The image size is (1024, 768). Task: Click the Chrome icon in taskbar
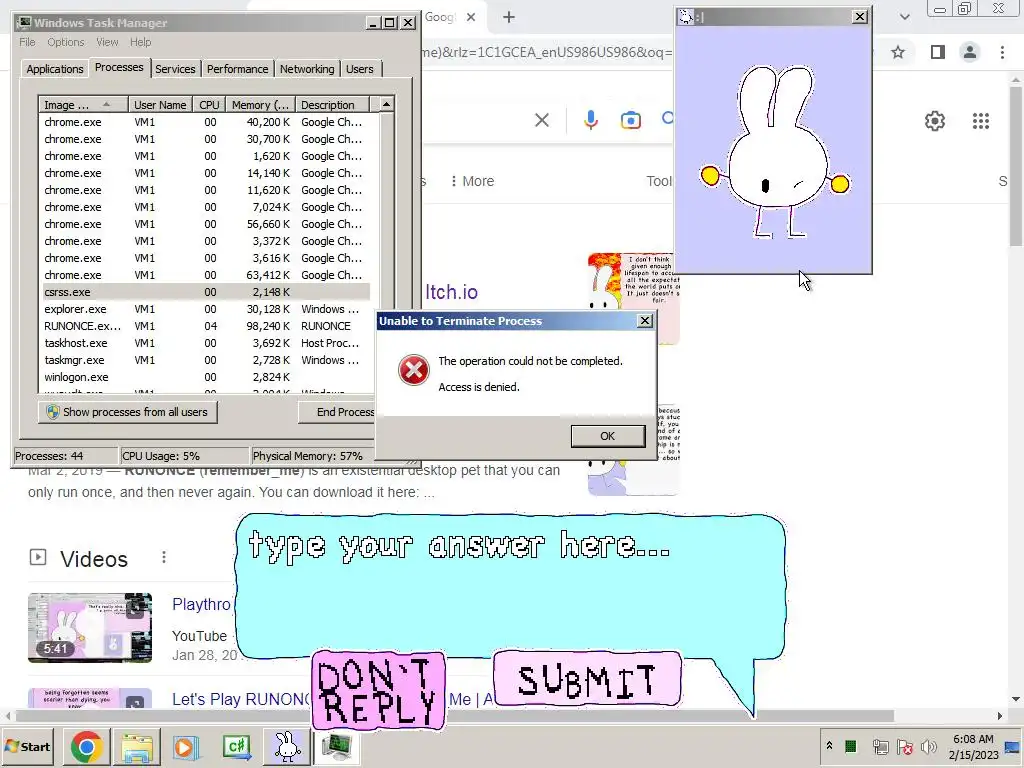tap(86, 746)
